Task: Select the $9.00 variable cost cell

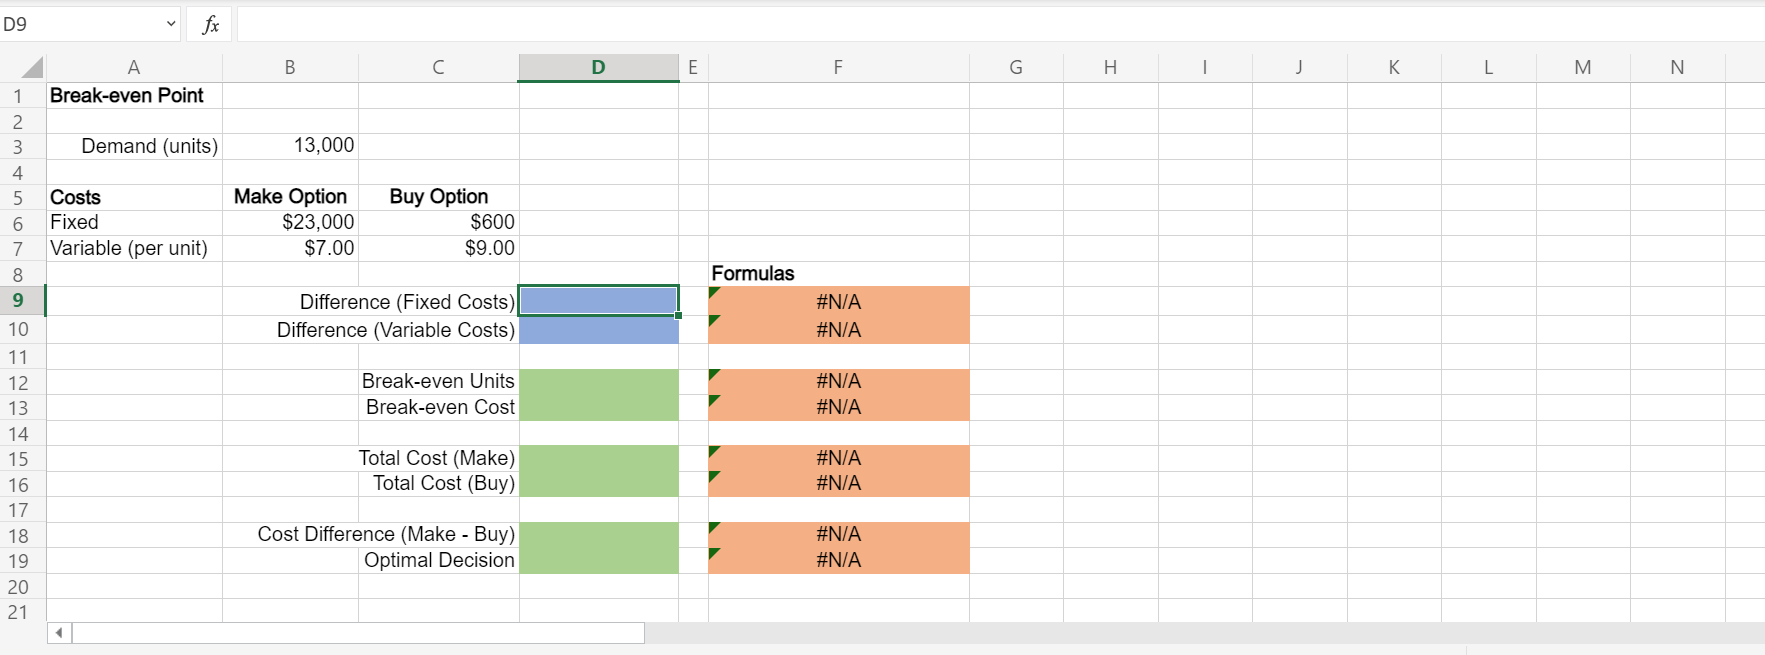Action: (438, 248)
